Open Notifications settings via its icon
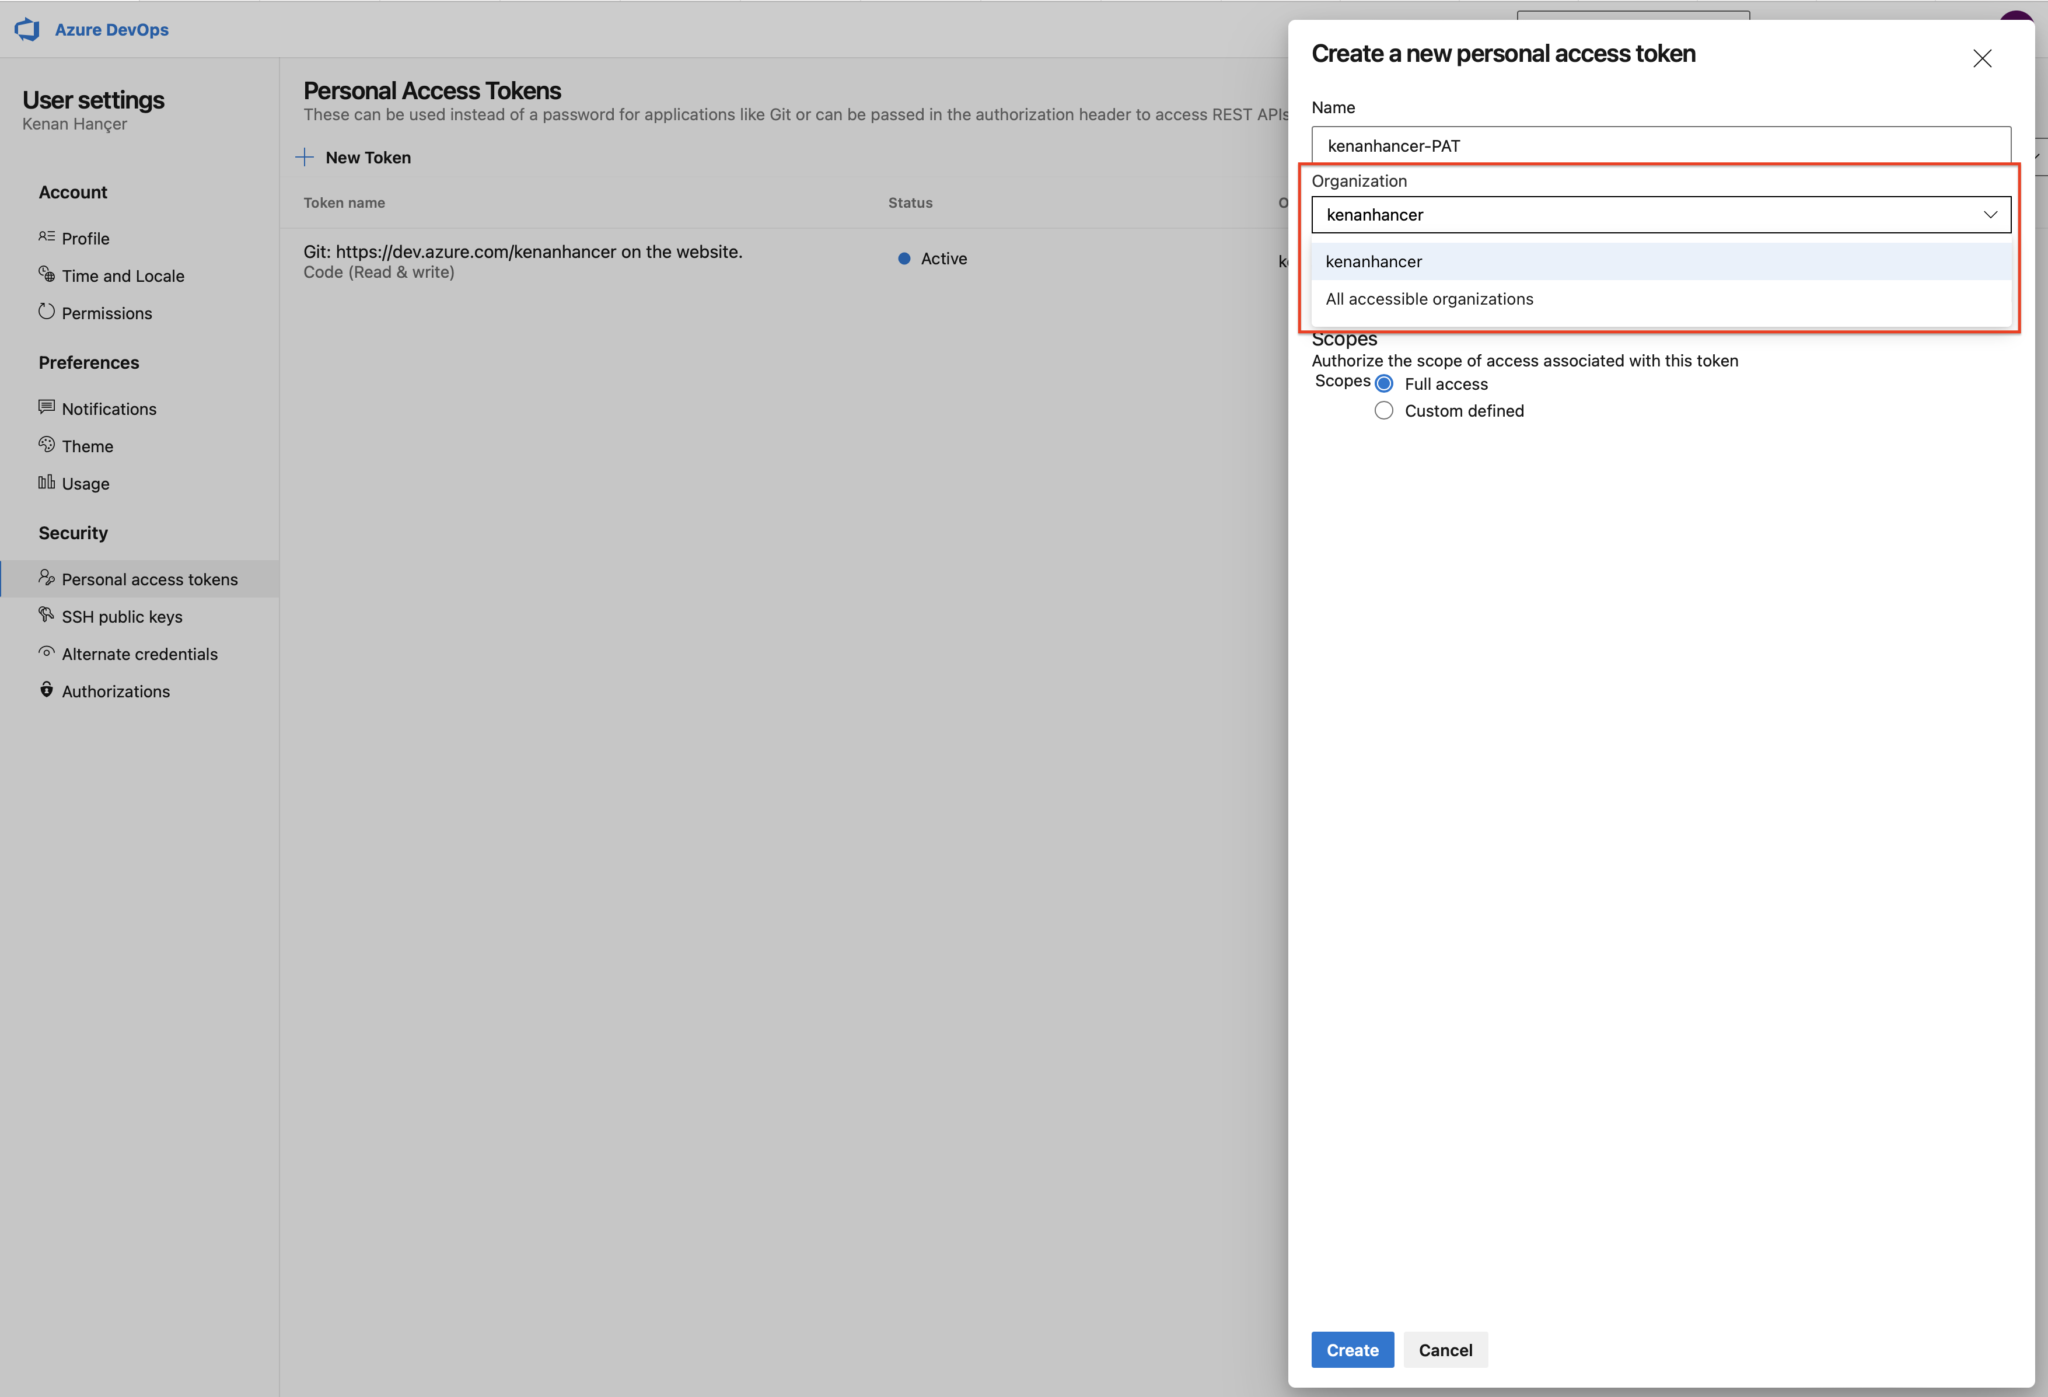 46,407
